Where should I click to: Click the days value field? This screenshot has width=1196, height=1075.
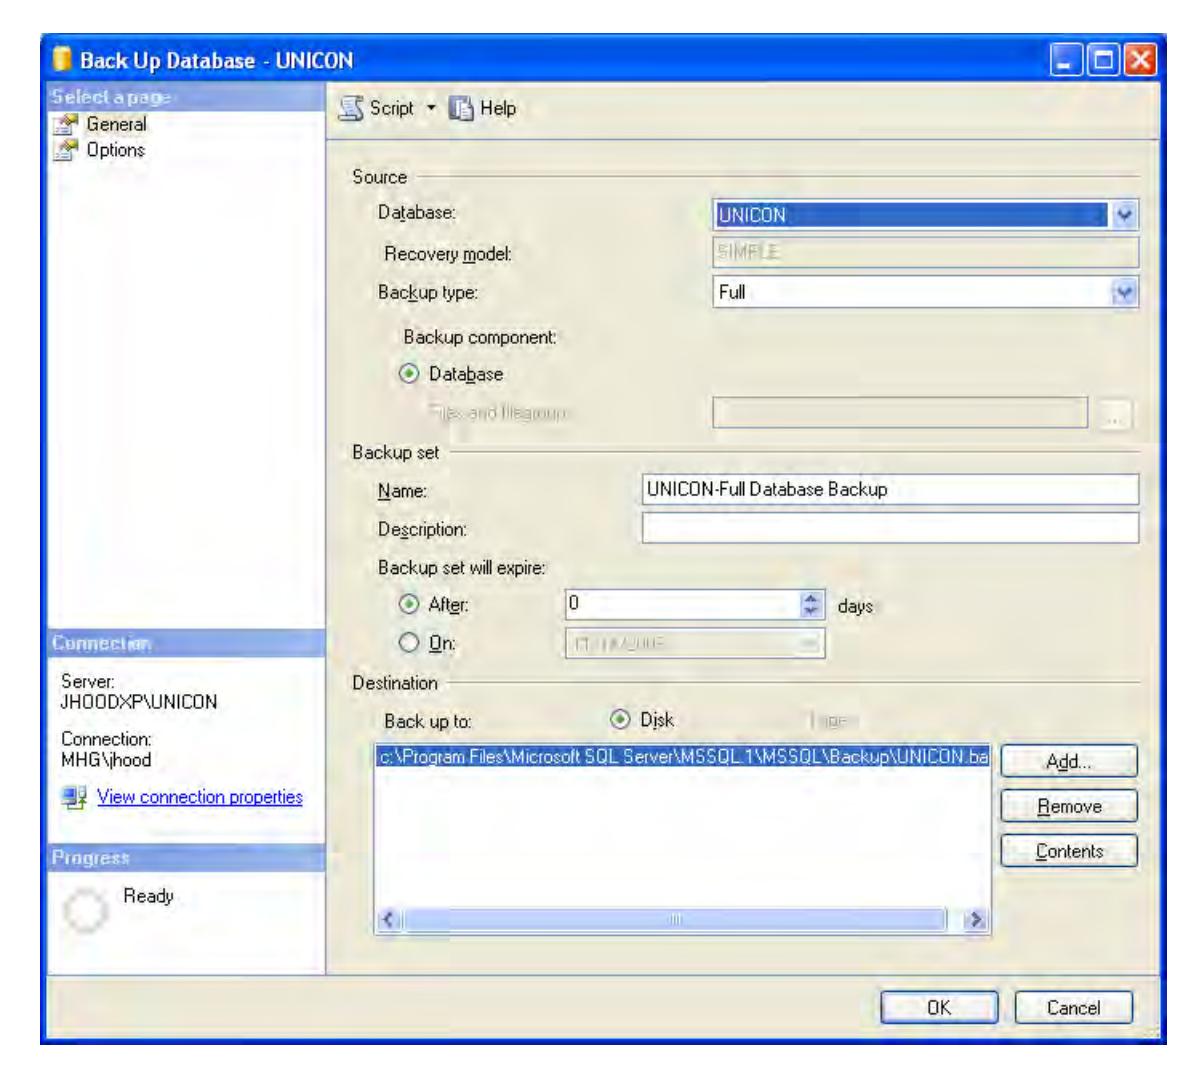[x=683, y=604]
